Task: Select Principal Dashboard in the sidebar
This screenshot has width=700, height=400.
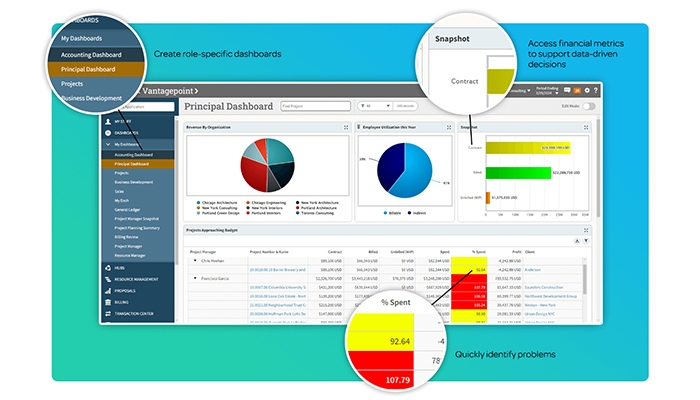Action: tap(138, 164)
